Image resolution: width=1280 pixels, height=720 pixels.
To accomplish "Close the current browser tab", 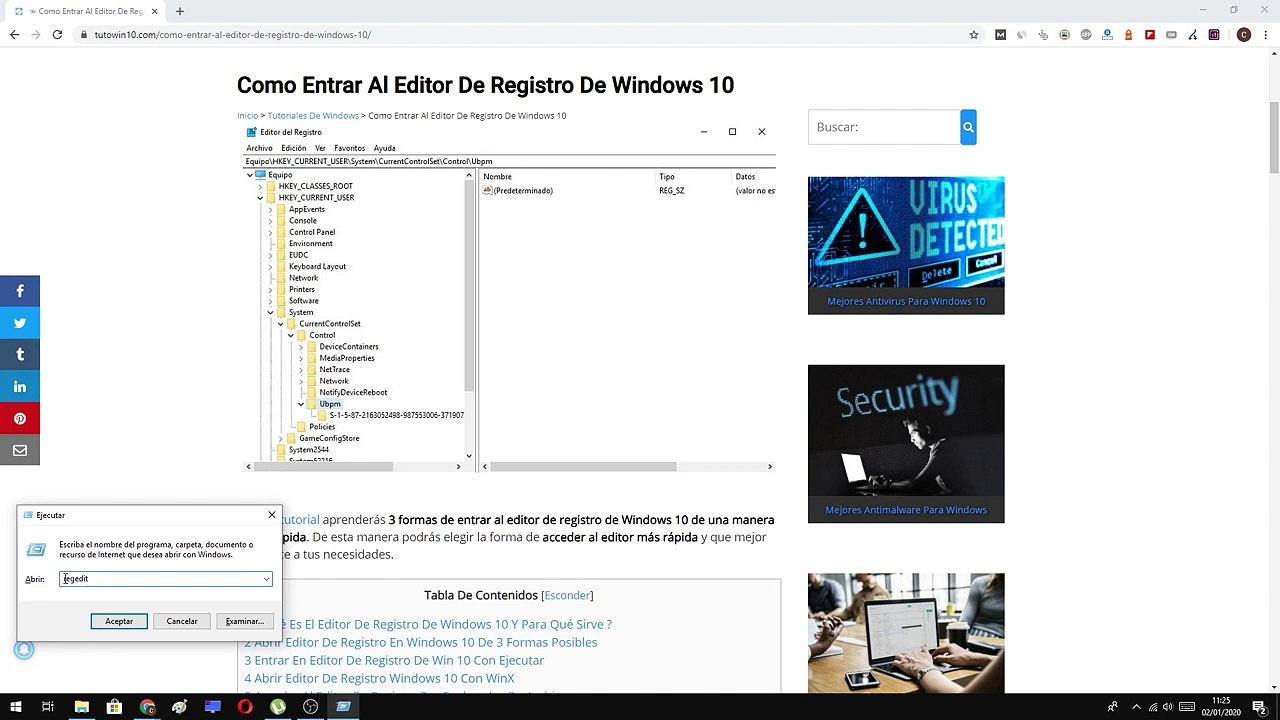I will tap(154, 11).
